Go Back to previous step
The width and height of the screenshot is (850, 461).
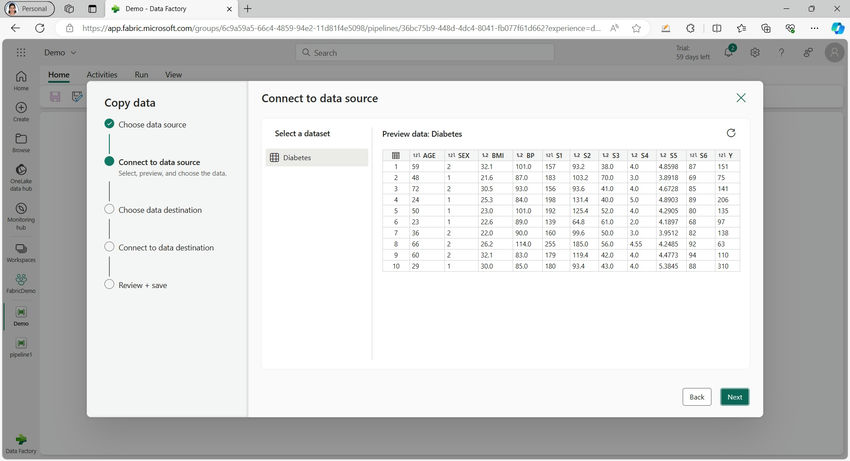pyautogui.click(x=697, y=397)
